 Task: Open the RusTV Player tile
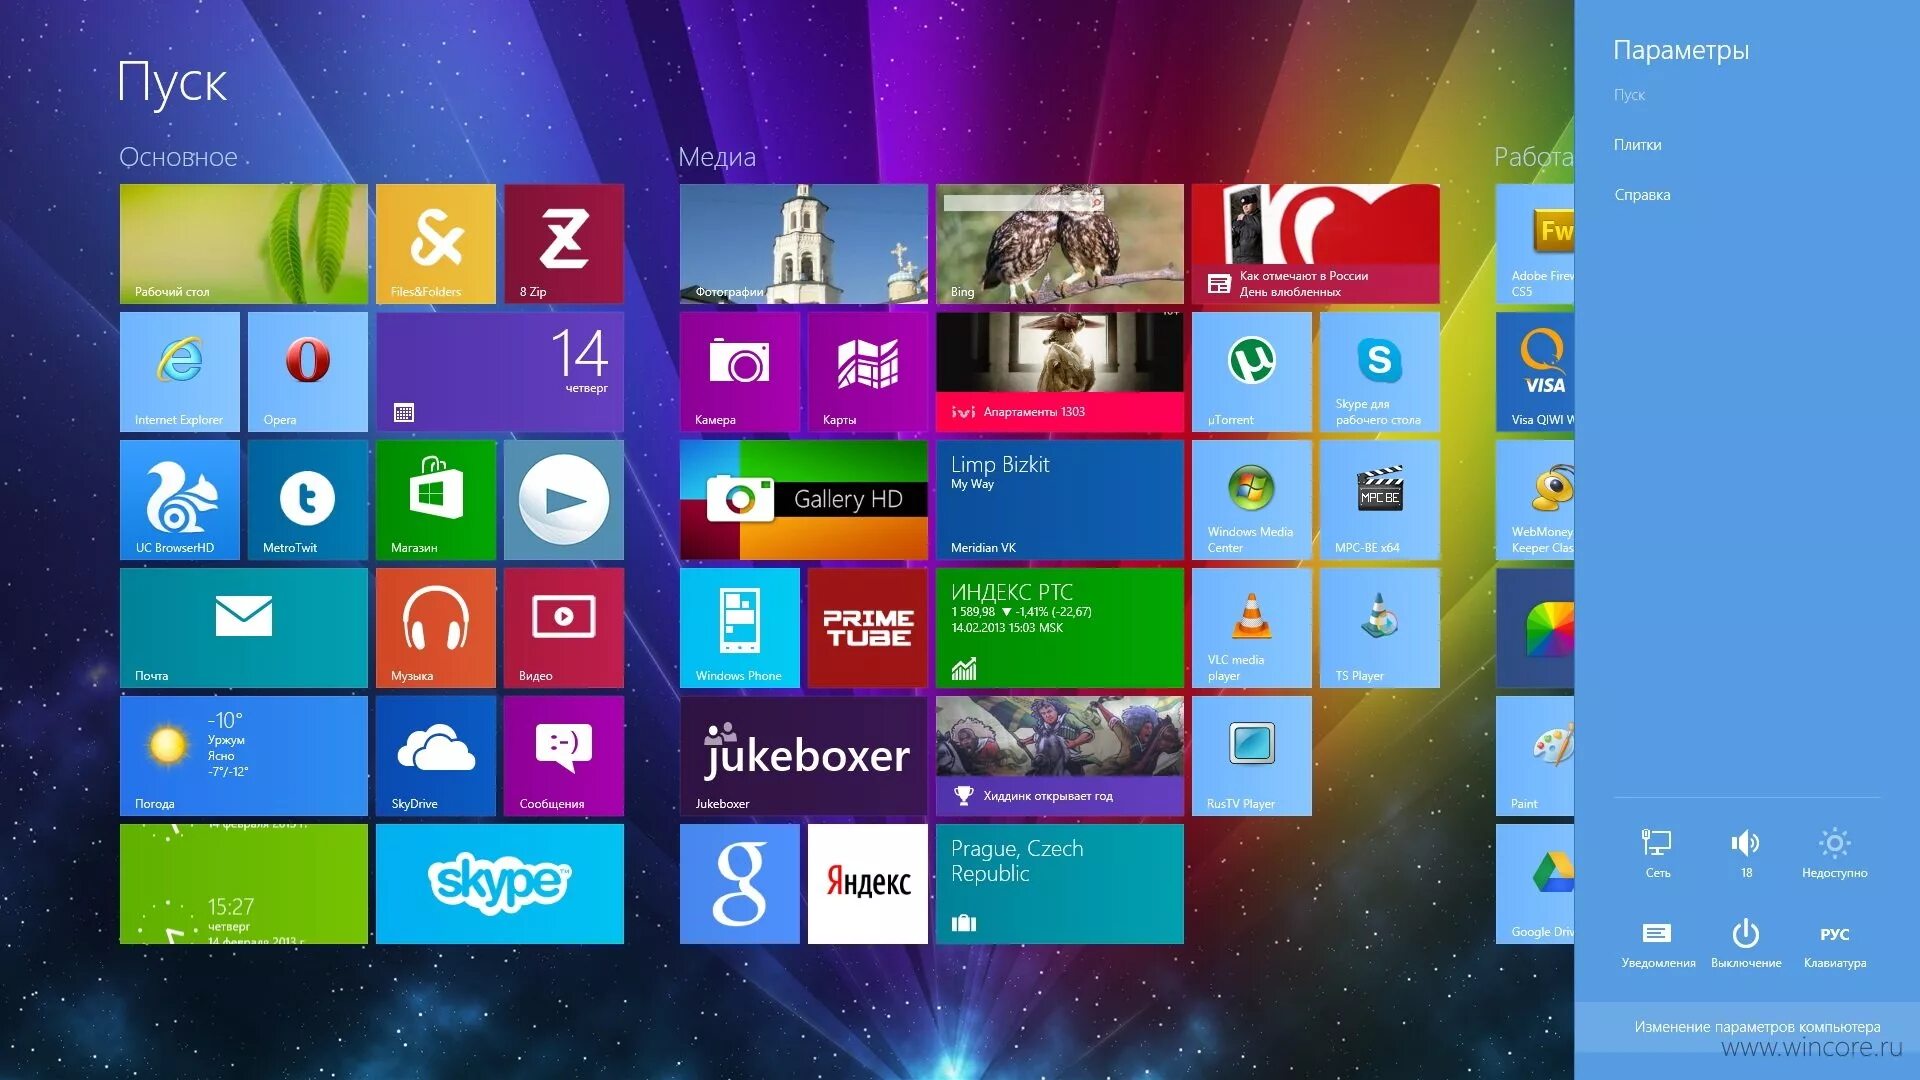(x=1252, y=756)
